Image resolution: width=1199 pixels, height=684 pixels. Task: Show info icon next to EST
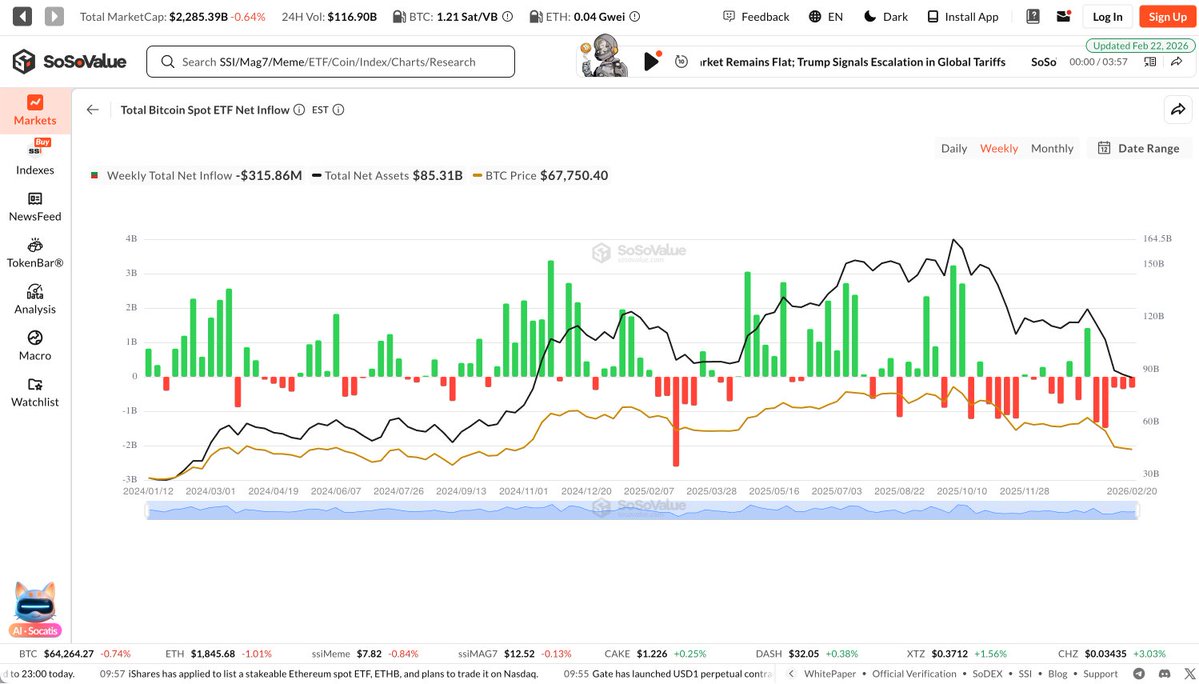338,109
